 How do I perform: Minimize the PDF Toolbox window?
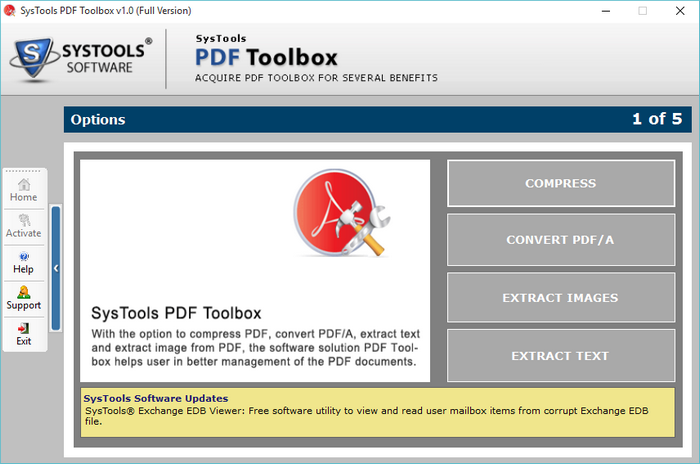pyautogui.click(x=596, y=11)
